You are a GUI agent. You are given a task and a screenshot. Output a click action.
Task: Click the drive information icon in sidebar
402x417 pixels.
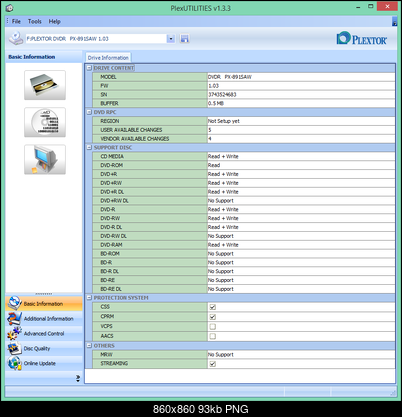[45, 85]
